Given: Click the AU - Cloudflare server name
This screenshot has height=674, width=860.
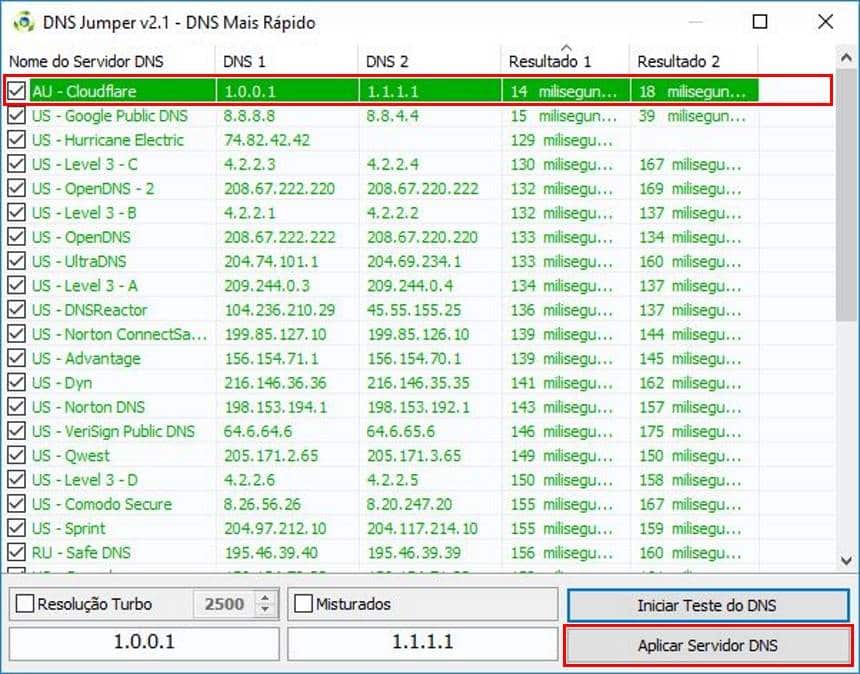Looking at the screenshot, I should pos(84,91).
